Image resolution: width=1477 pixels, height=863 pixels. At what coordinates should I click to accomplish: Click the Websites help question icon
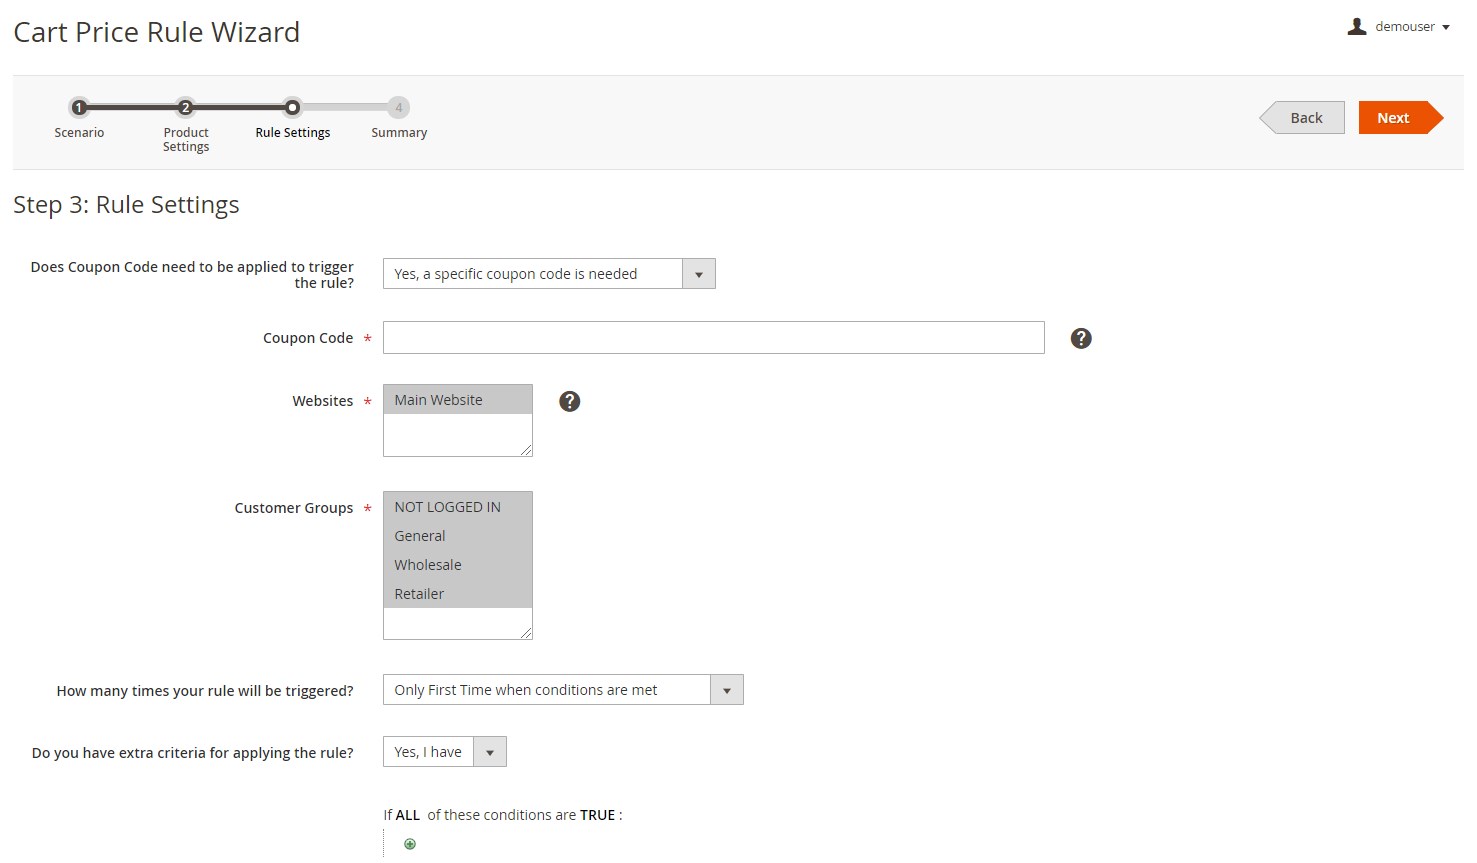[x=569, y=401]
